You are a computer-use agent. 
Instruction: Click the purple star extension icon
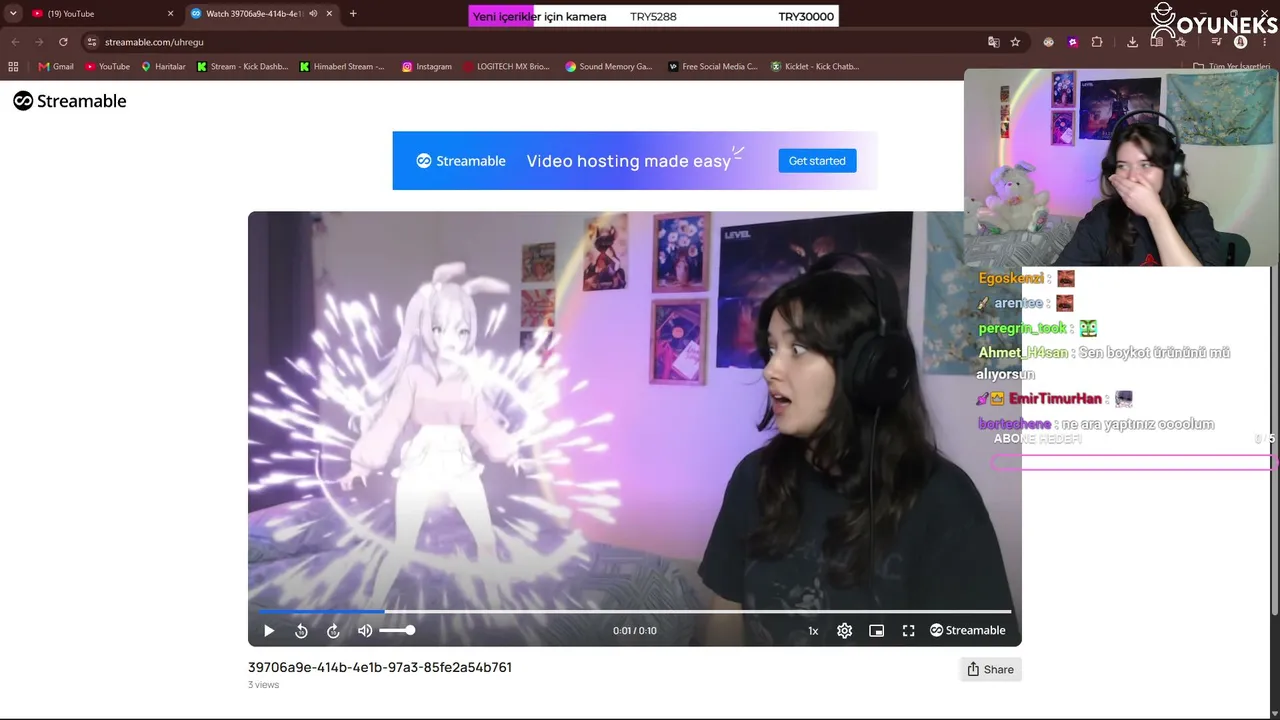click(1073, 42)
